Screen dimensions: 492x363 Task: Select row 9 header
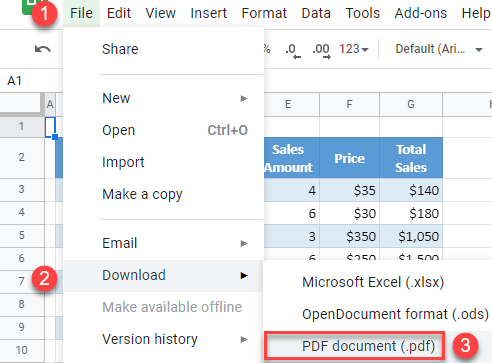click(22, 328)
